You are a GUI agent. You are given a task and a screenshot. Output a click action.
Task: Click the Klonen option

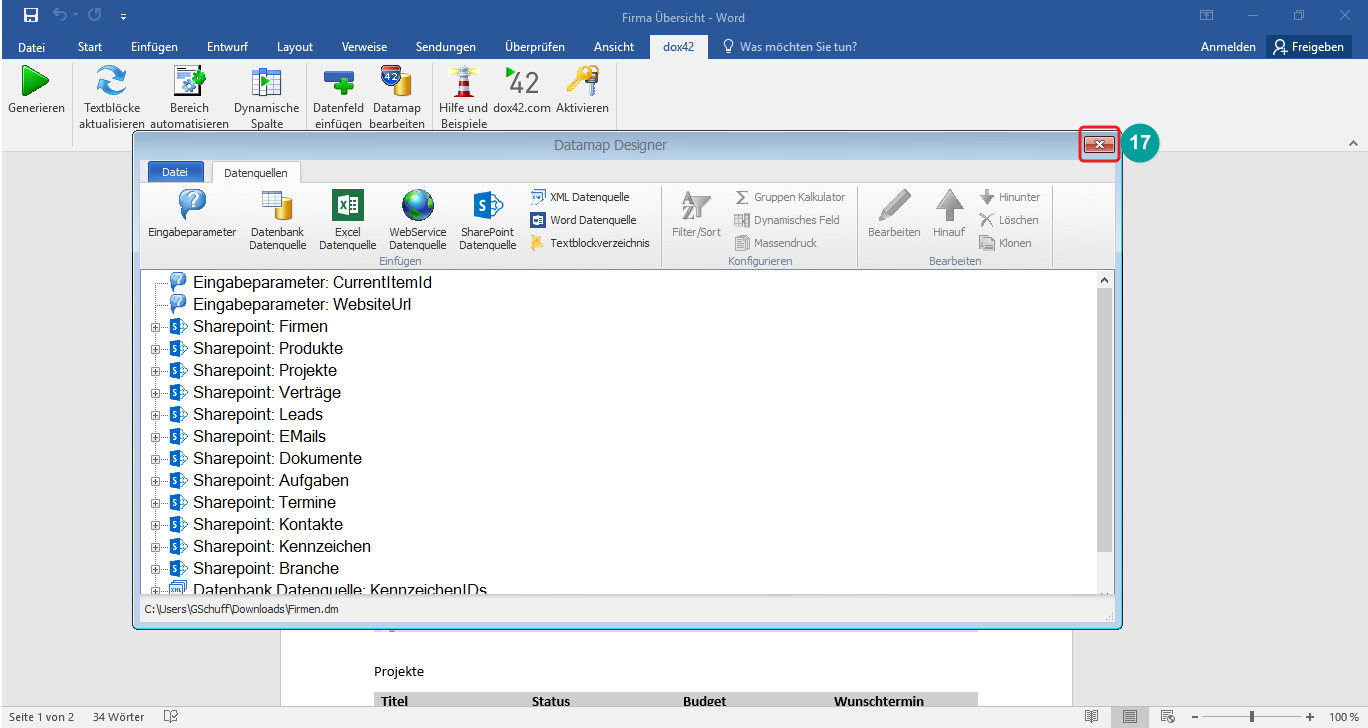pos(1005,243)
